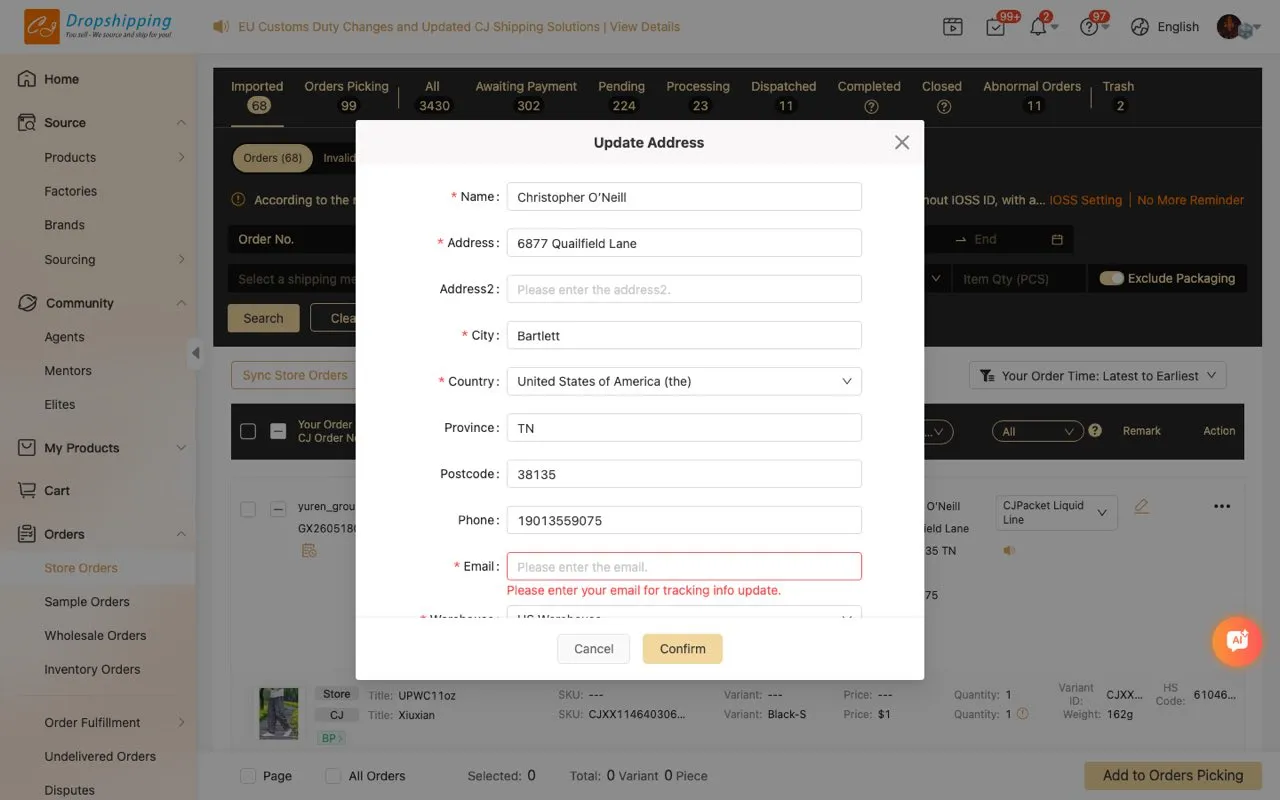Open the Your Order Time sort dropdown

1098,375
